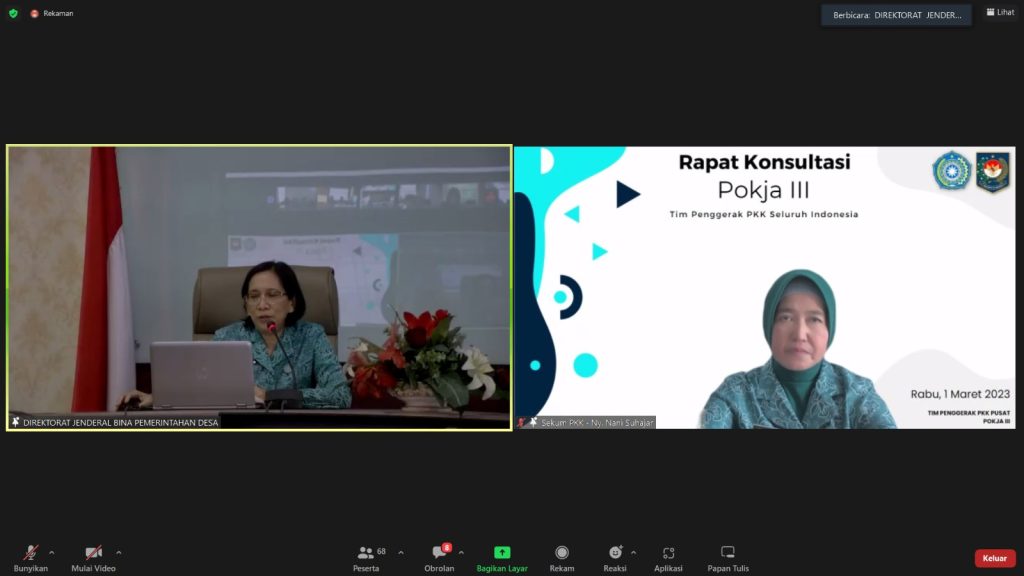Click the red Keluar button
This screenshot has height=576, width=1024.
994,558
